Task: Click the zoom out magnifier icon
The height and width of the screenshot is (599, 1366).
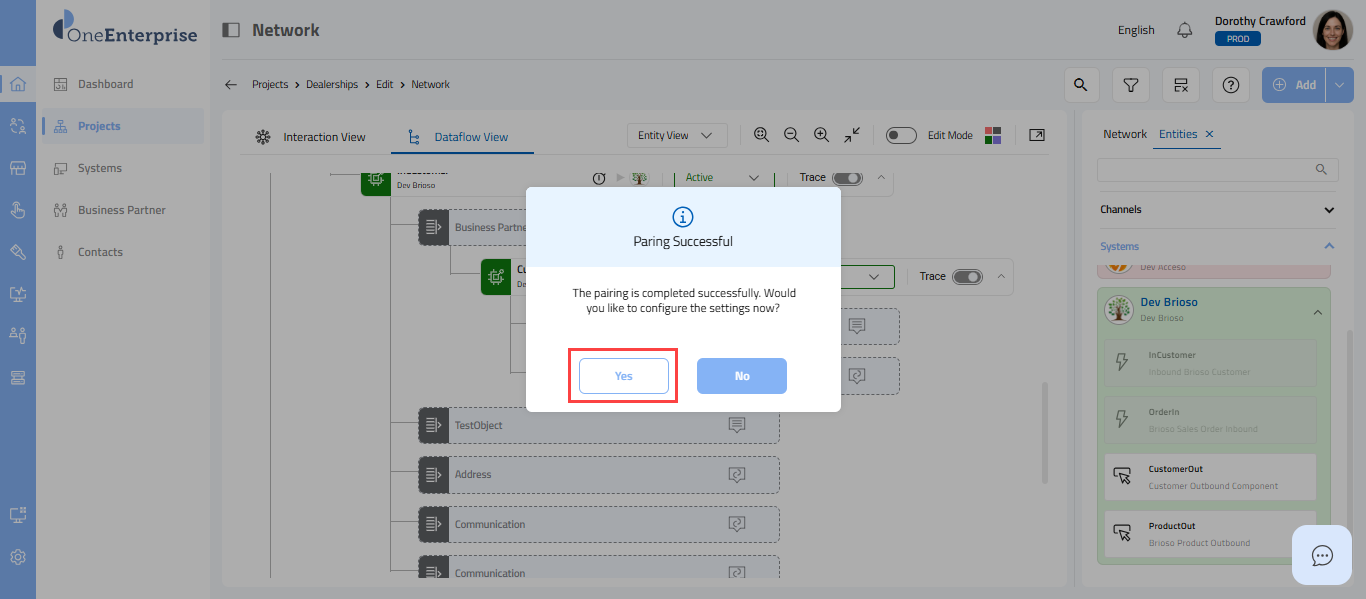Action: tap(791, 135)
